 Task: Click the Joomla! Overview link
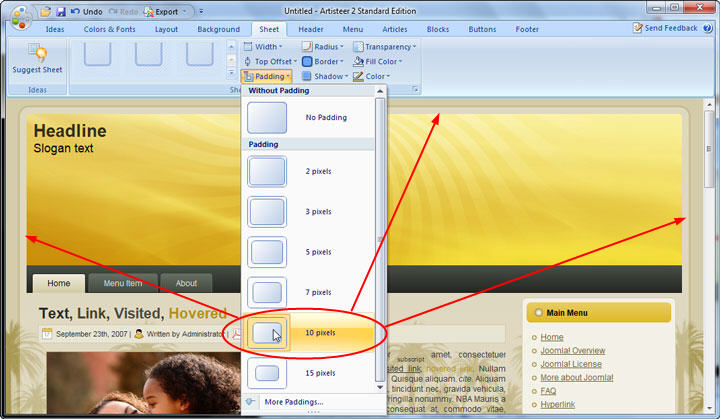[572, 351]
